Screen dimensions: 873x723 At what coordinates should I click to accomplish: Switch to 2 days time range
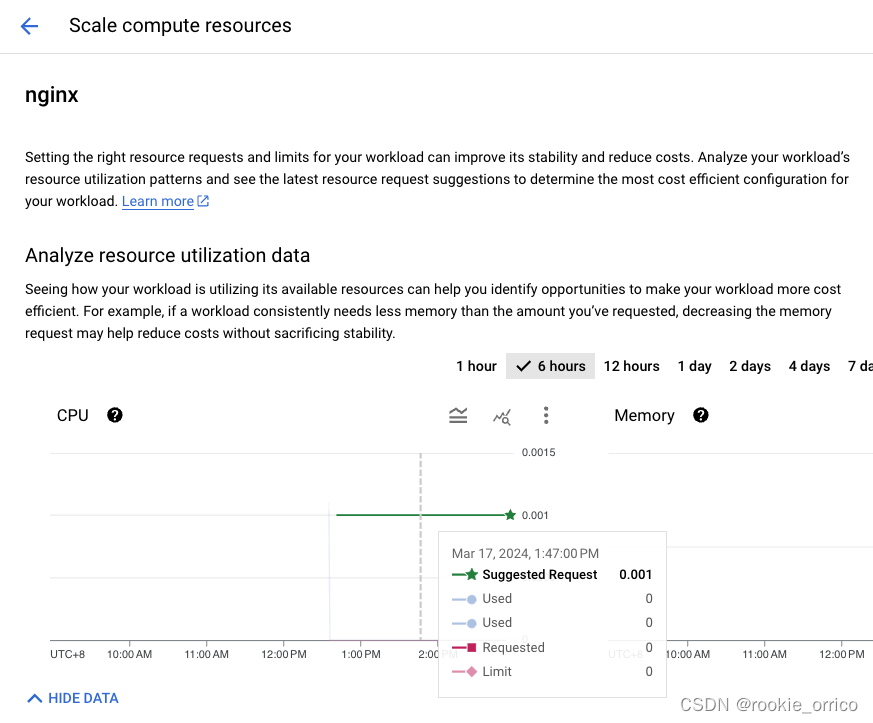pos(750,366)
